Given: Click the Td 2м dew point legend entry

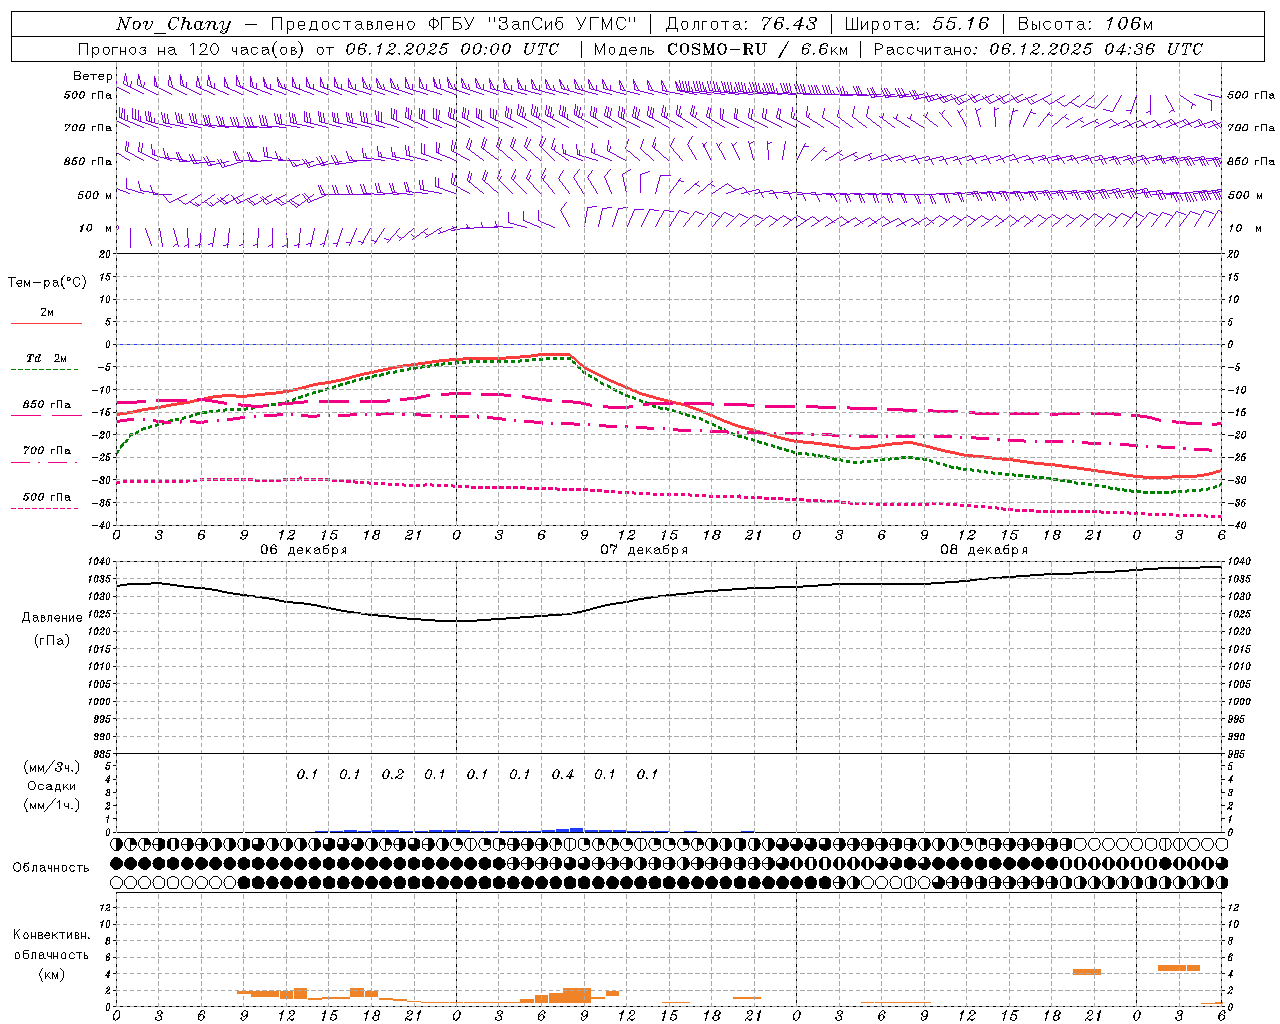Looking at the screenshot, I should [x=46, y=358].
